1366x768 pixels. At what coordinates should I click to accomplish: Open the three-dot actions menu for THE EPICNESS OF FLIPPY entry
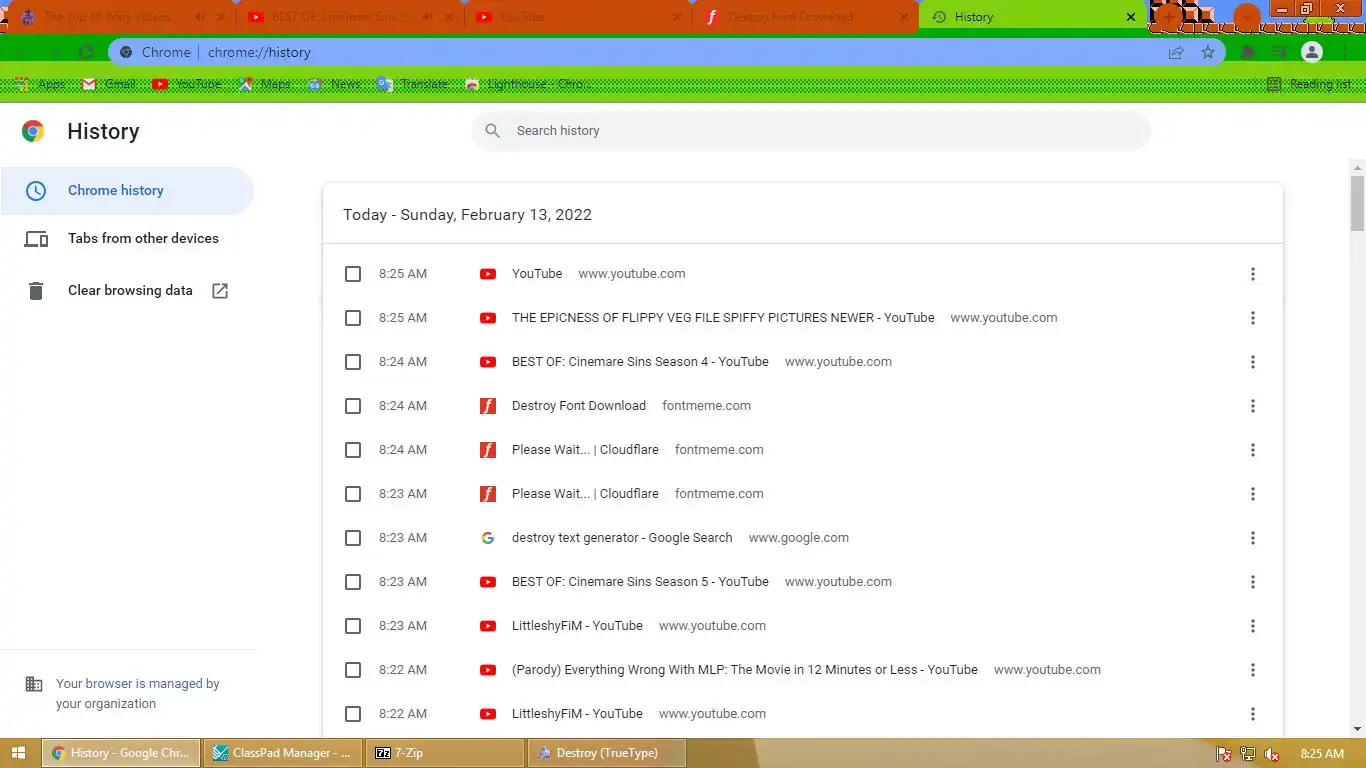(x=1253, y=318)
